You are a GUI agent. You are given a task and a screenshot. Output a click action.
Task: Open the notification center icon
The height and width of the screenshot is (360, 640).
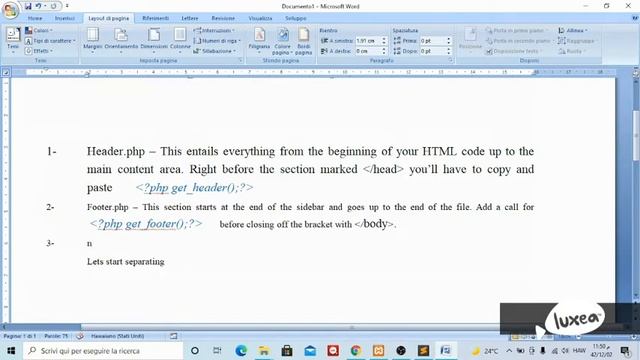pyautogui.click(x=624, y=351)
